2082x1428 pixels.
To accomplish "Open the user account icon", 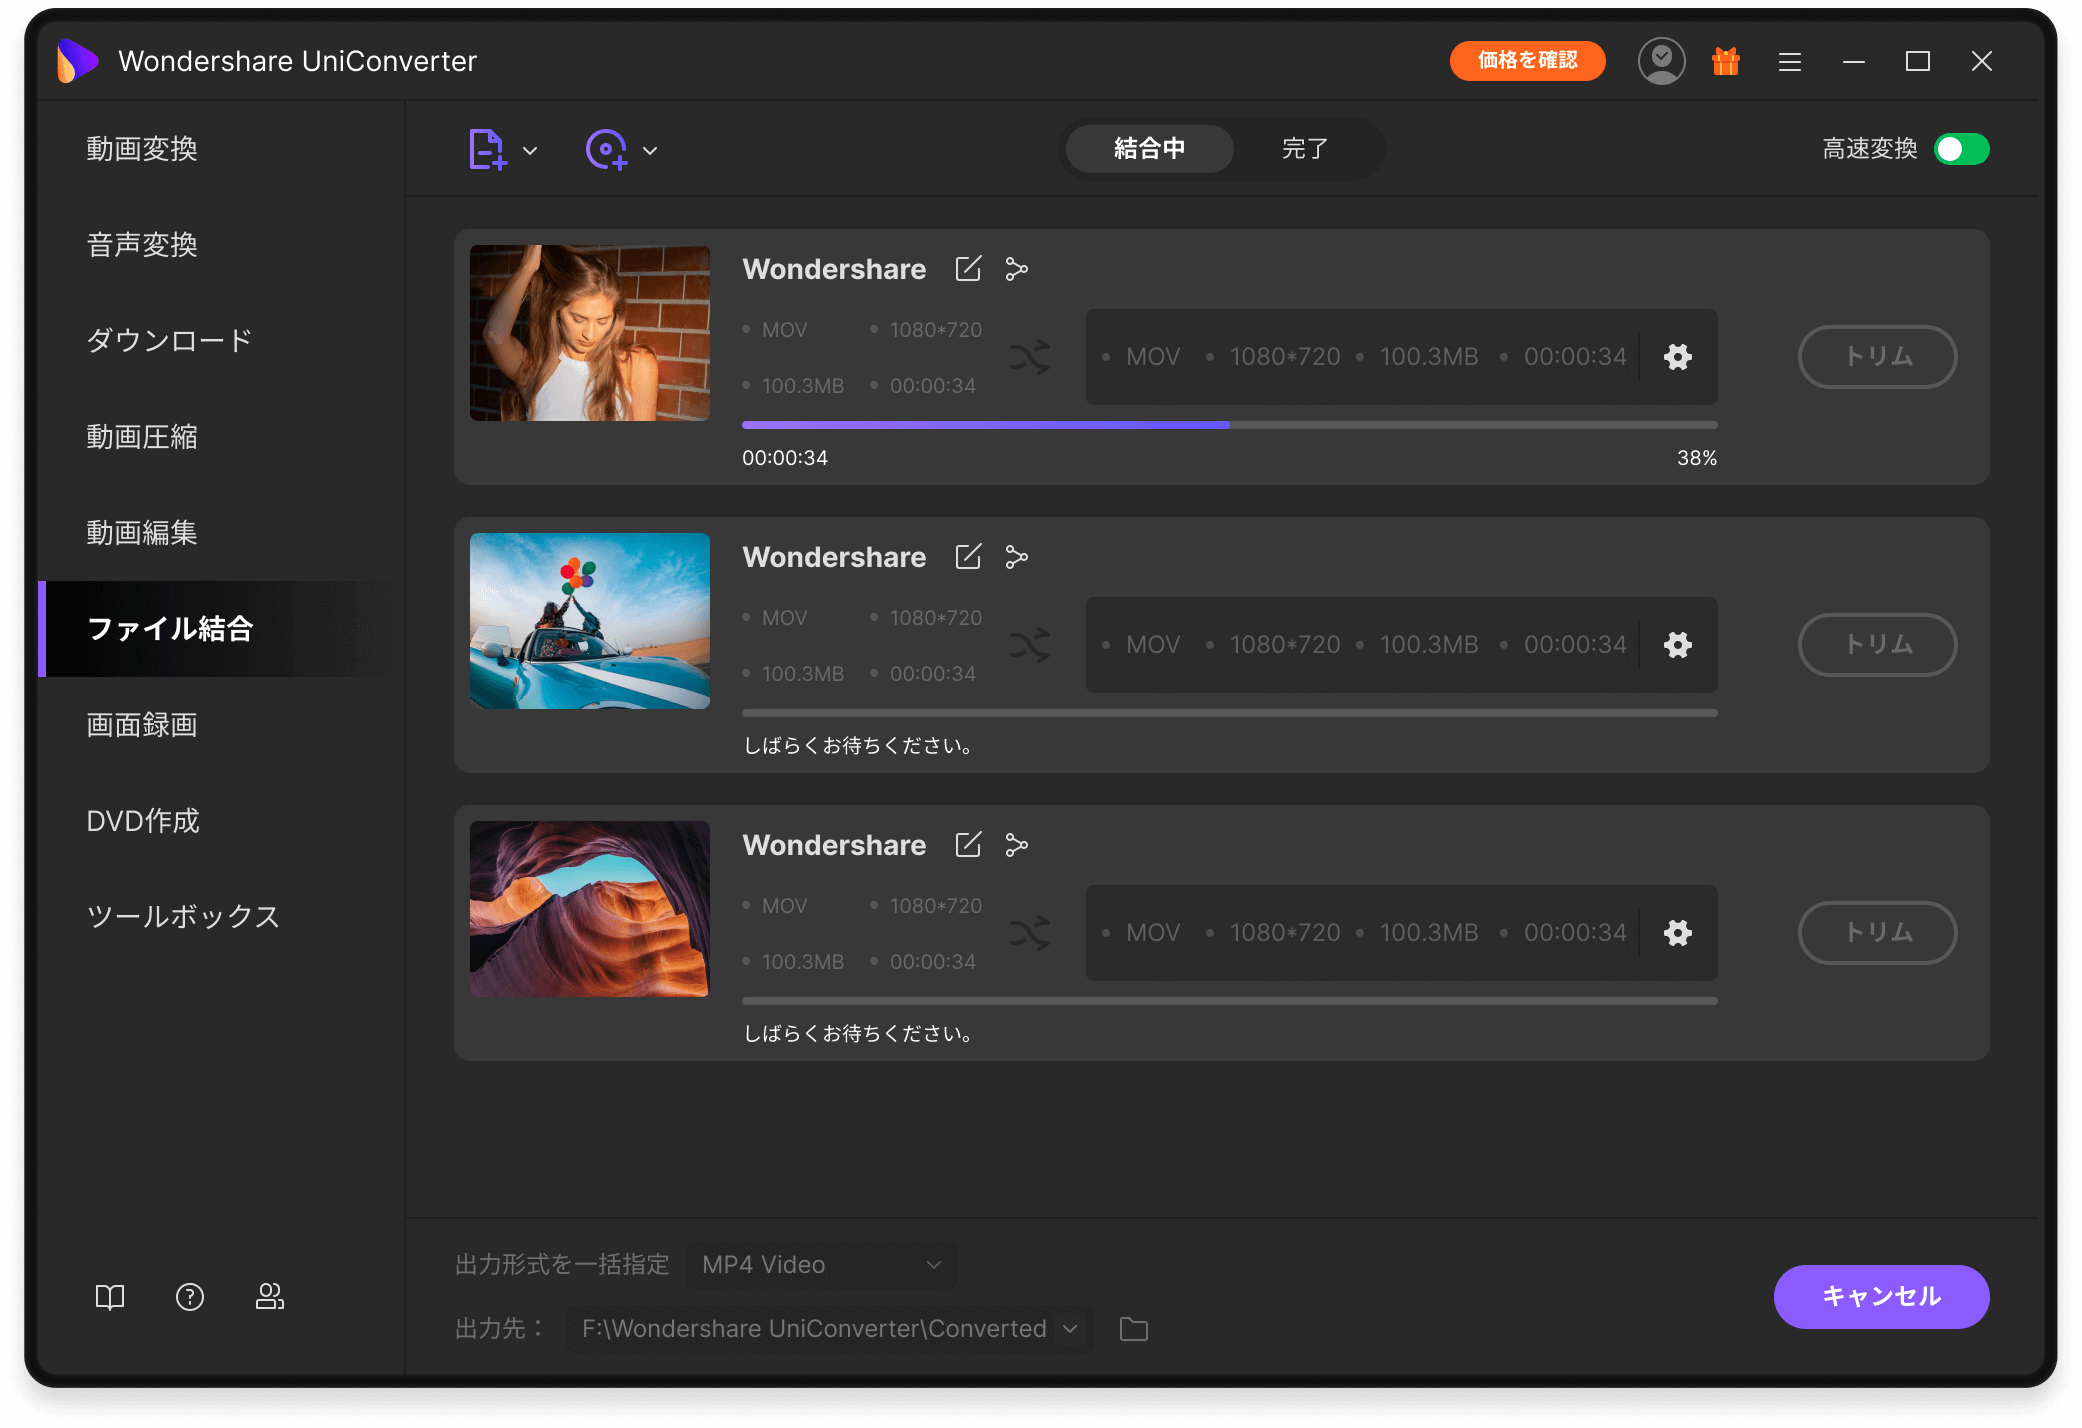I will point(1661,61).
